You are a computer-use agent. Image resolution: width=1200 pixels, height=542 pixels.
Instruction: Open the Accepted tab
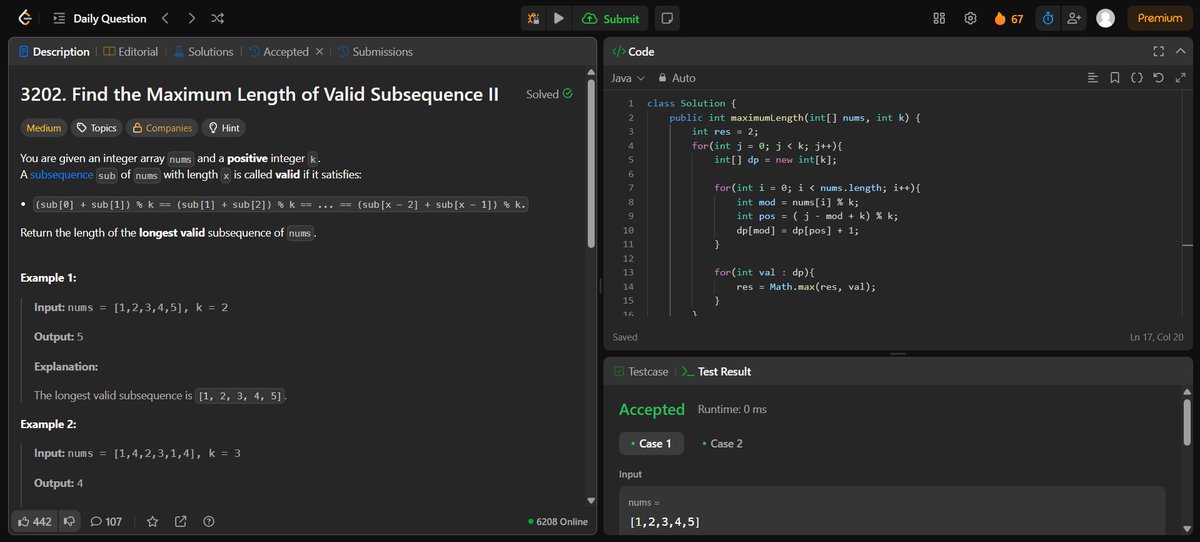[x=279, y=52]
